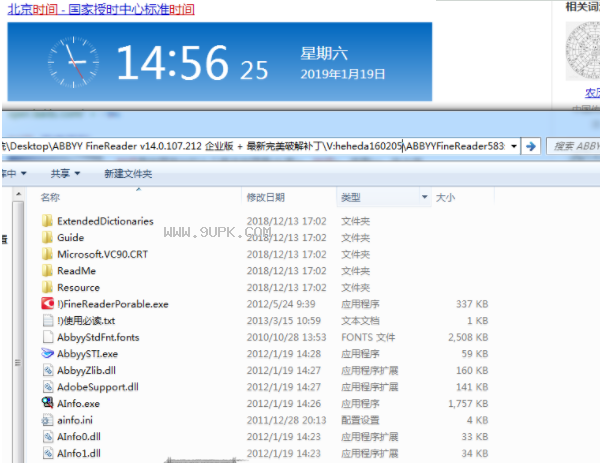This screenshot has height=470, width=600.
Task: Click the circular thumbnail under 相关词
Action: click(x=583, y=51)
